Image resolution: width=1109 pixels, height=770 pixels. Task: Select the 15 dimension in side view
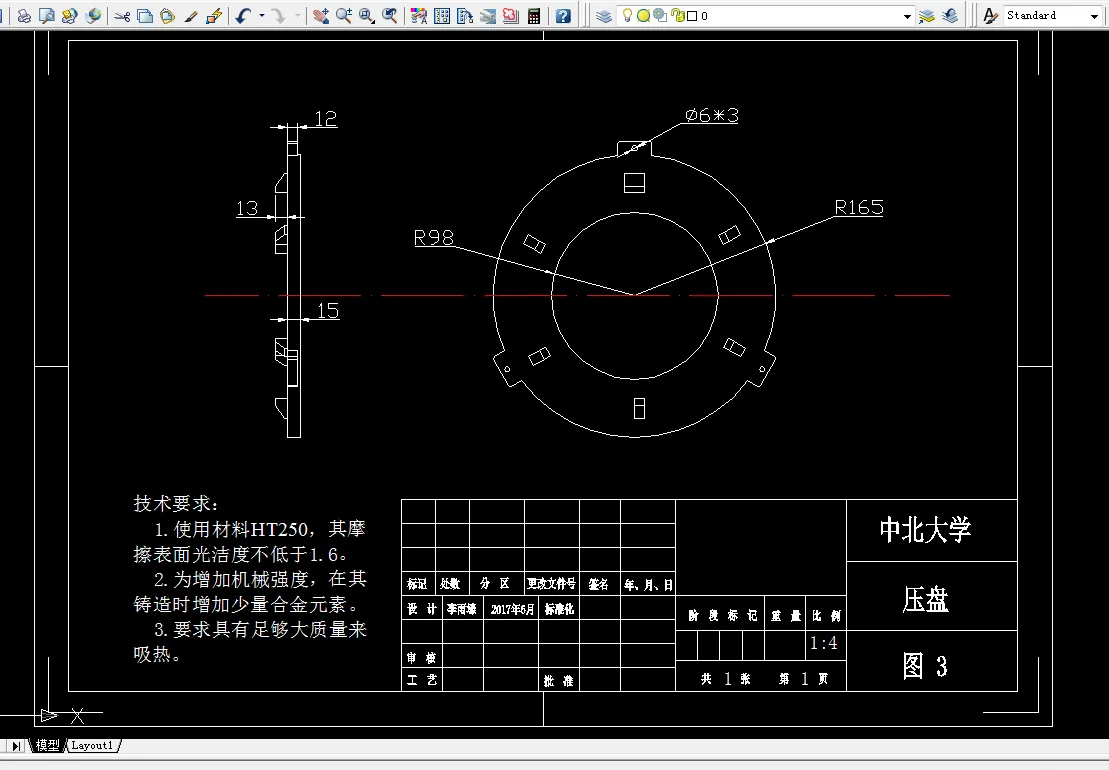(328, 311)
